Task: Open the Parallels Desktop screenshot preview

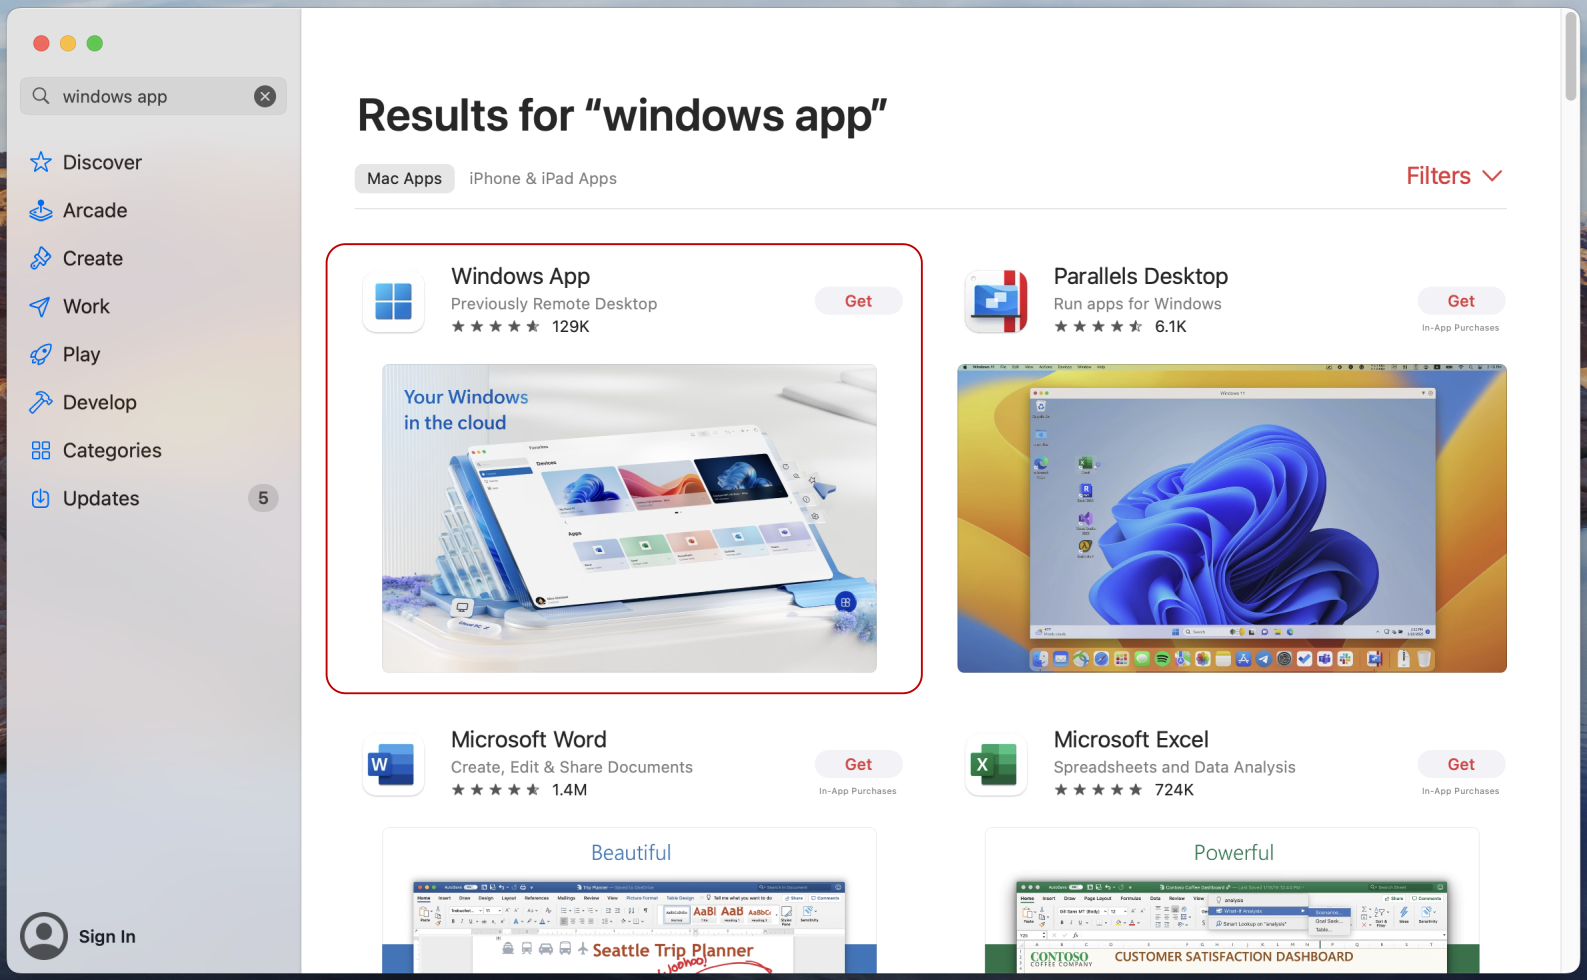Action: tap(1232, 518)
